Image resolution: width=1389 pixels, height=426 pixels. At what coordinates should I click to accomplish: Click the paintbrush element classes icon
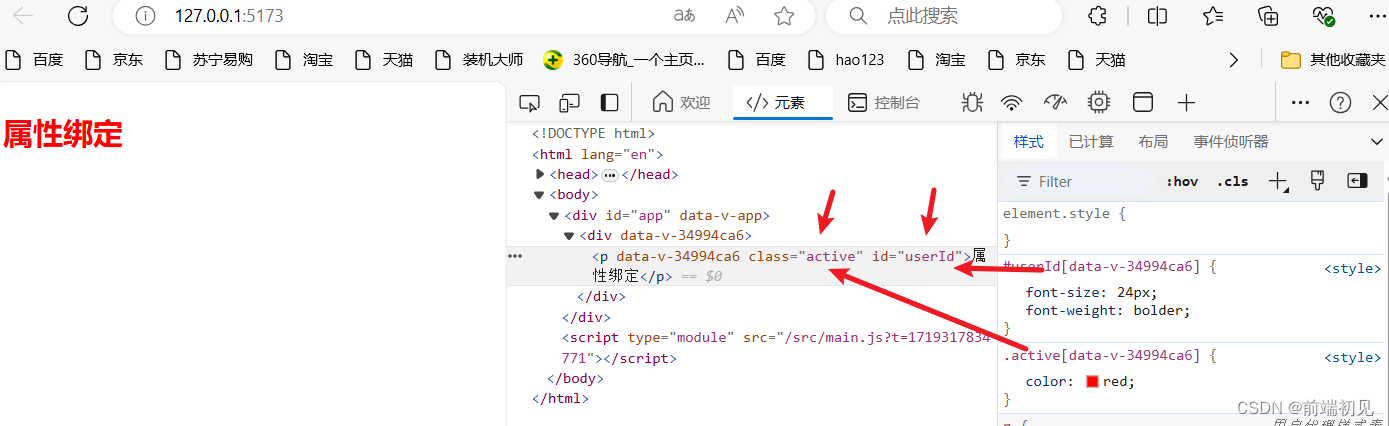pyautogui.click(x=1317, y=180)
